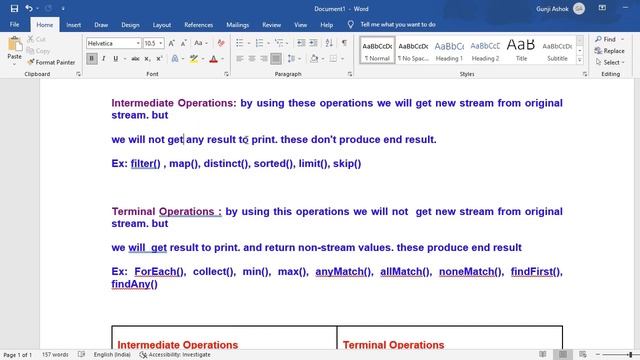The height and width of the screenshot is (360, 640).
Task: Click the Save icon in the title bar
Action: (14, 8)
